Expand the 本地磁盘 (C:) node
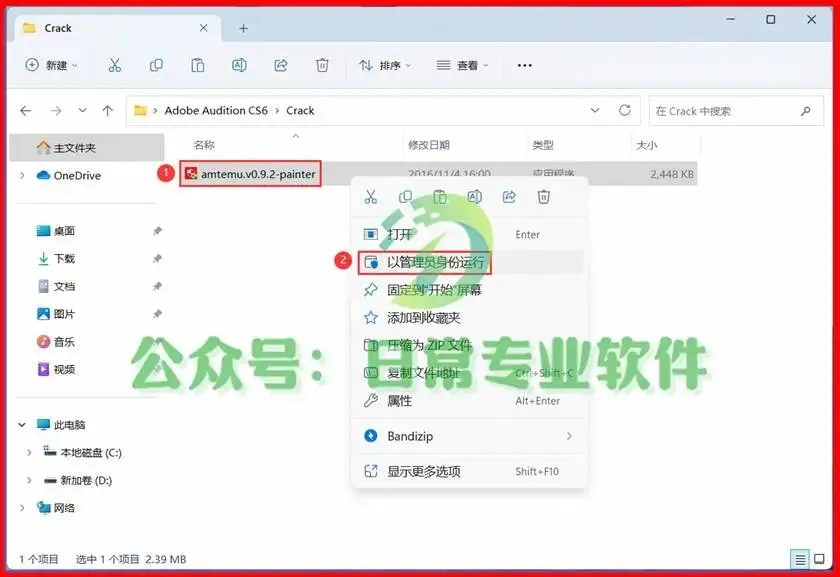 click(x=29, y=453)
